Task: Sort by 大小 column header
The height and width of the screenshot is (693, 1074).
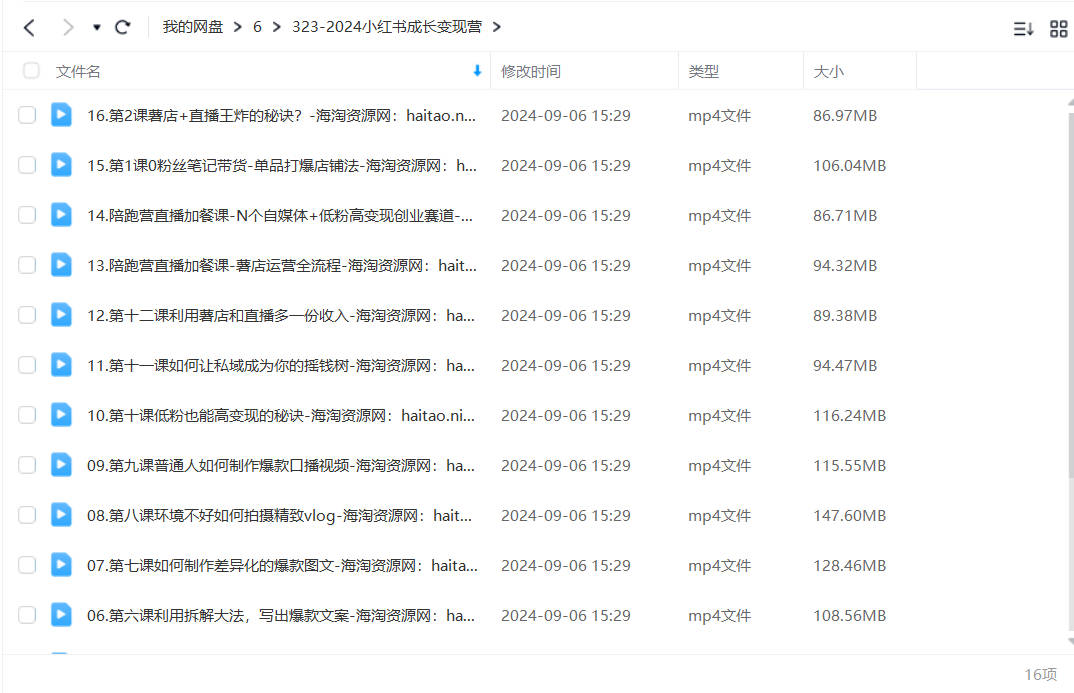Action: tap(828, 71)
